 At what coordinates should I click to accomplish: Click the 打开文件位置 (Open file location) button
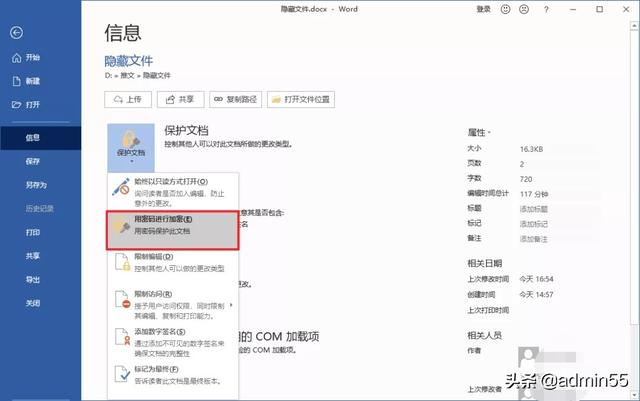pos(301,99)
